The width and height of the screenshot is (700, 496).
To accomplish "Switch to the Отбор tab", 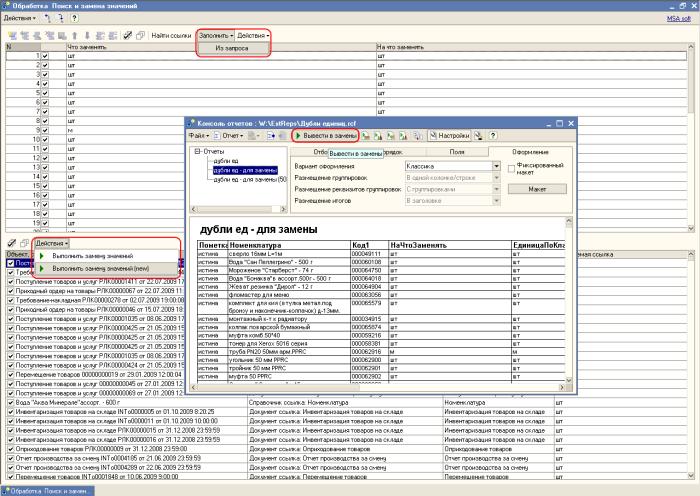I will click(x=320, y=152).
